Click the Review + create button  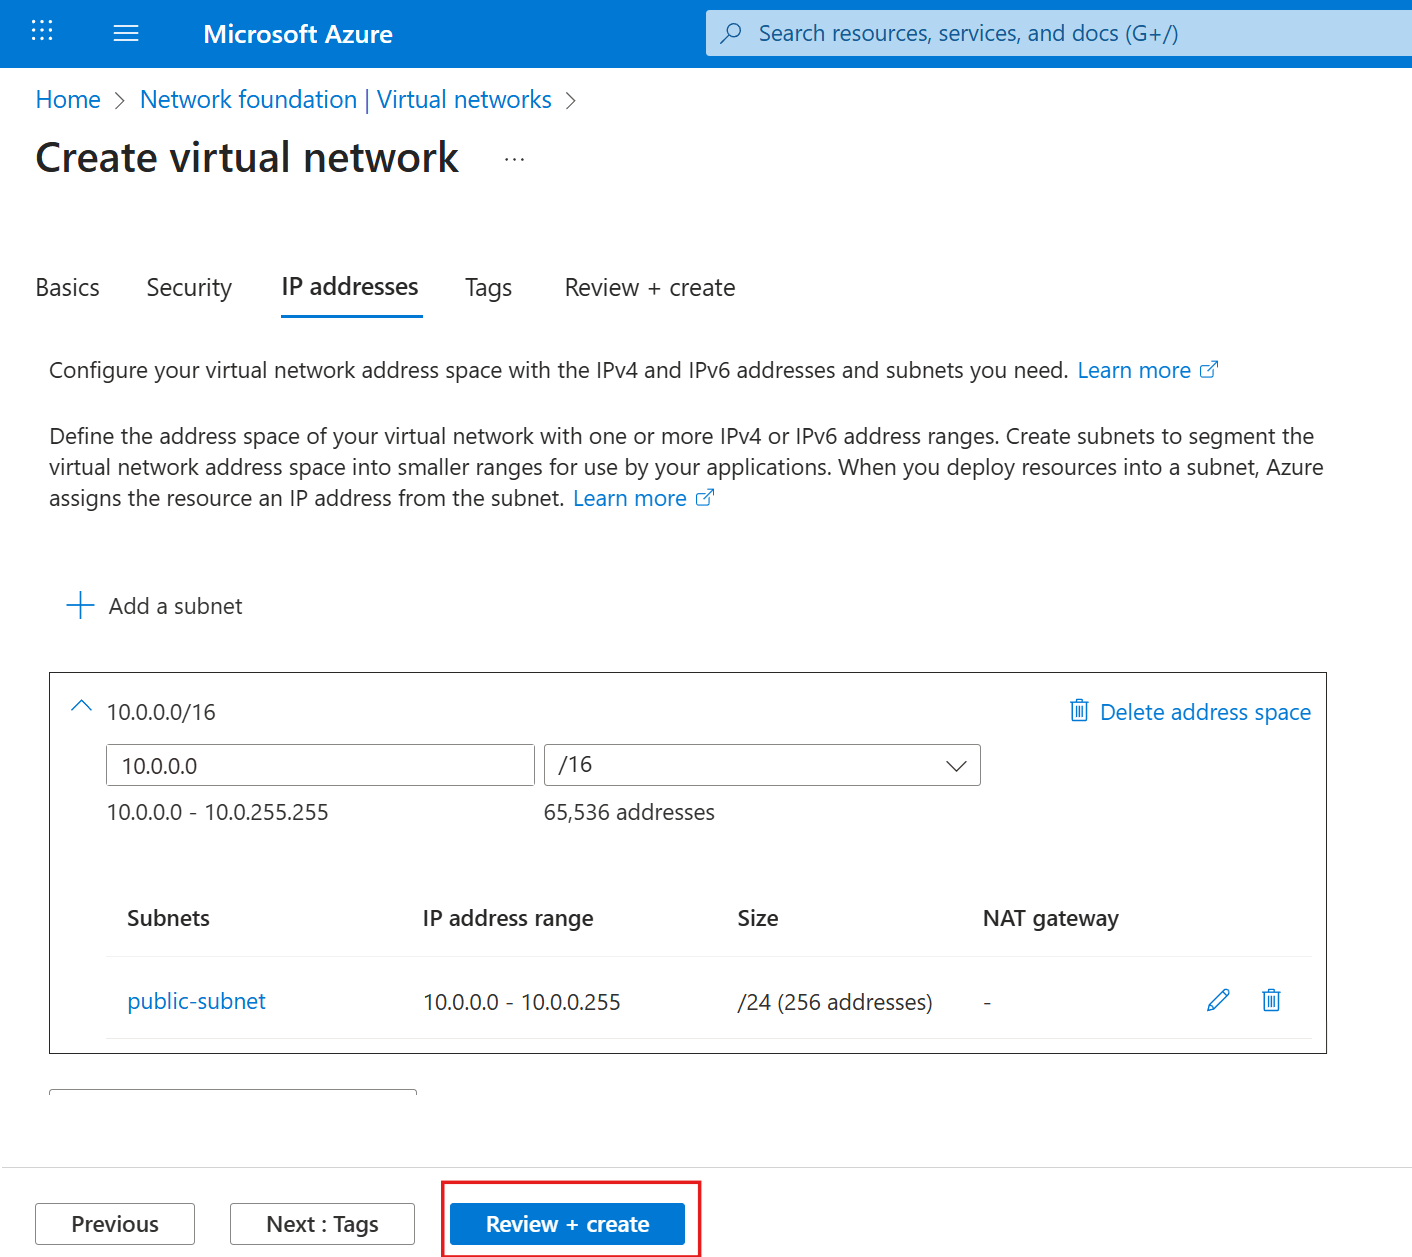coord(568,1223)
